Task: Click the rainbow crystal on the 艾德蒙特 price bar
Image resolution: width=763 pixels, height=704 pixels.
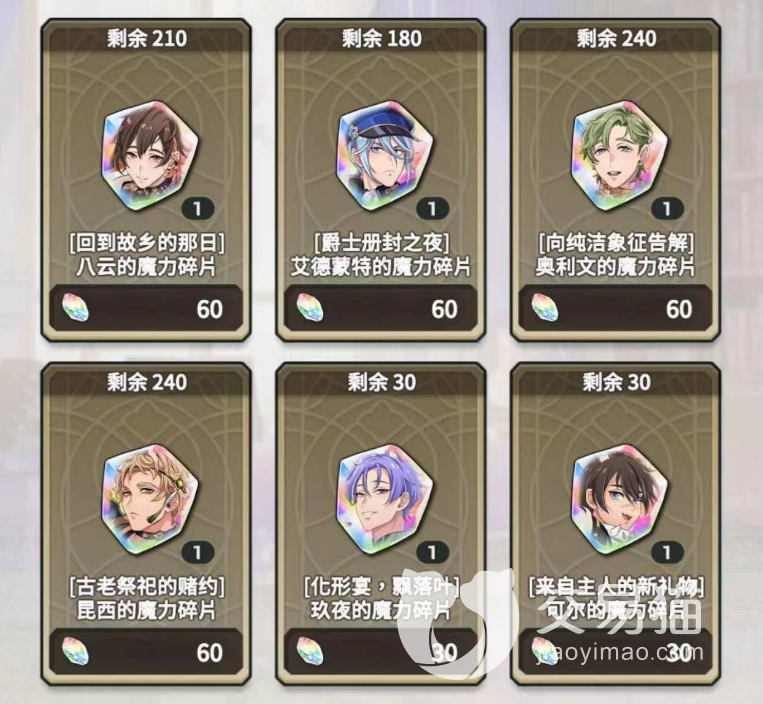Action: pos(310,308)
